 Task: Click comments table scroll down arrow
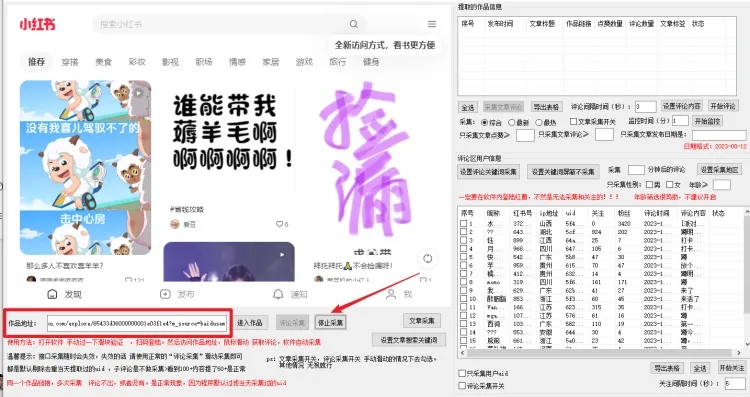[x=747, y=344]
